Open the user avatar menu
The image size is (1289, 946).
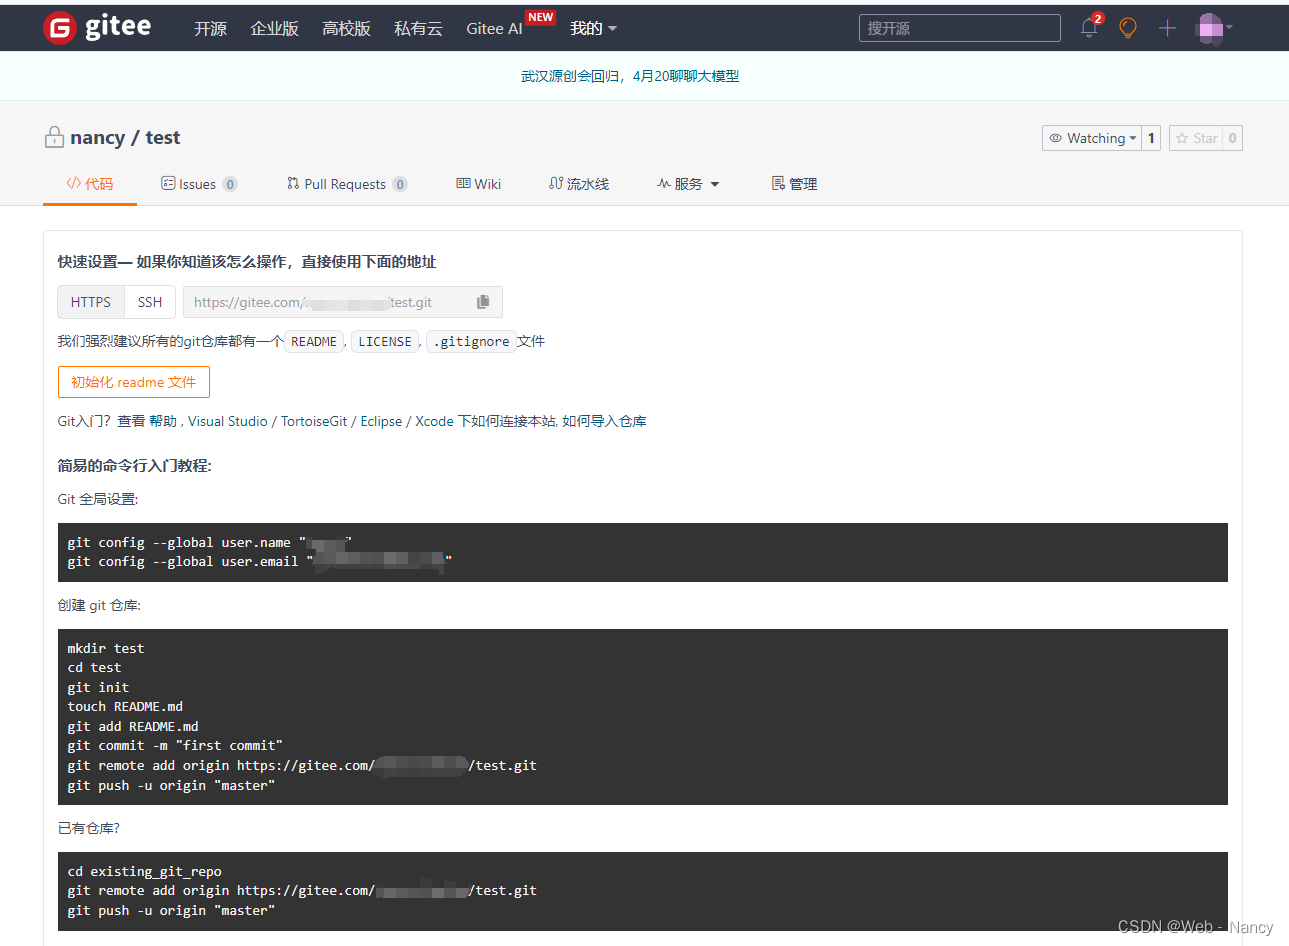1213,28
